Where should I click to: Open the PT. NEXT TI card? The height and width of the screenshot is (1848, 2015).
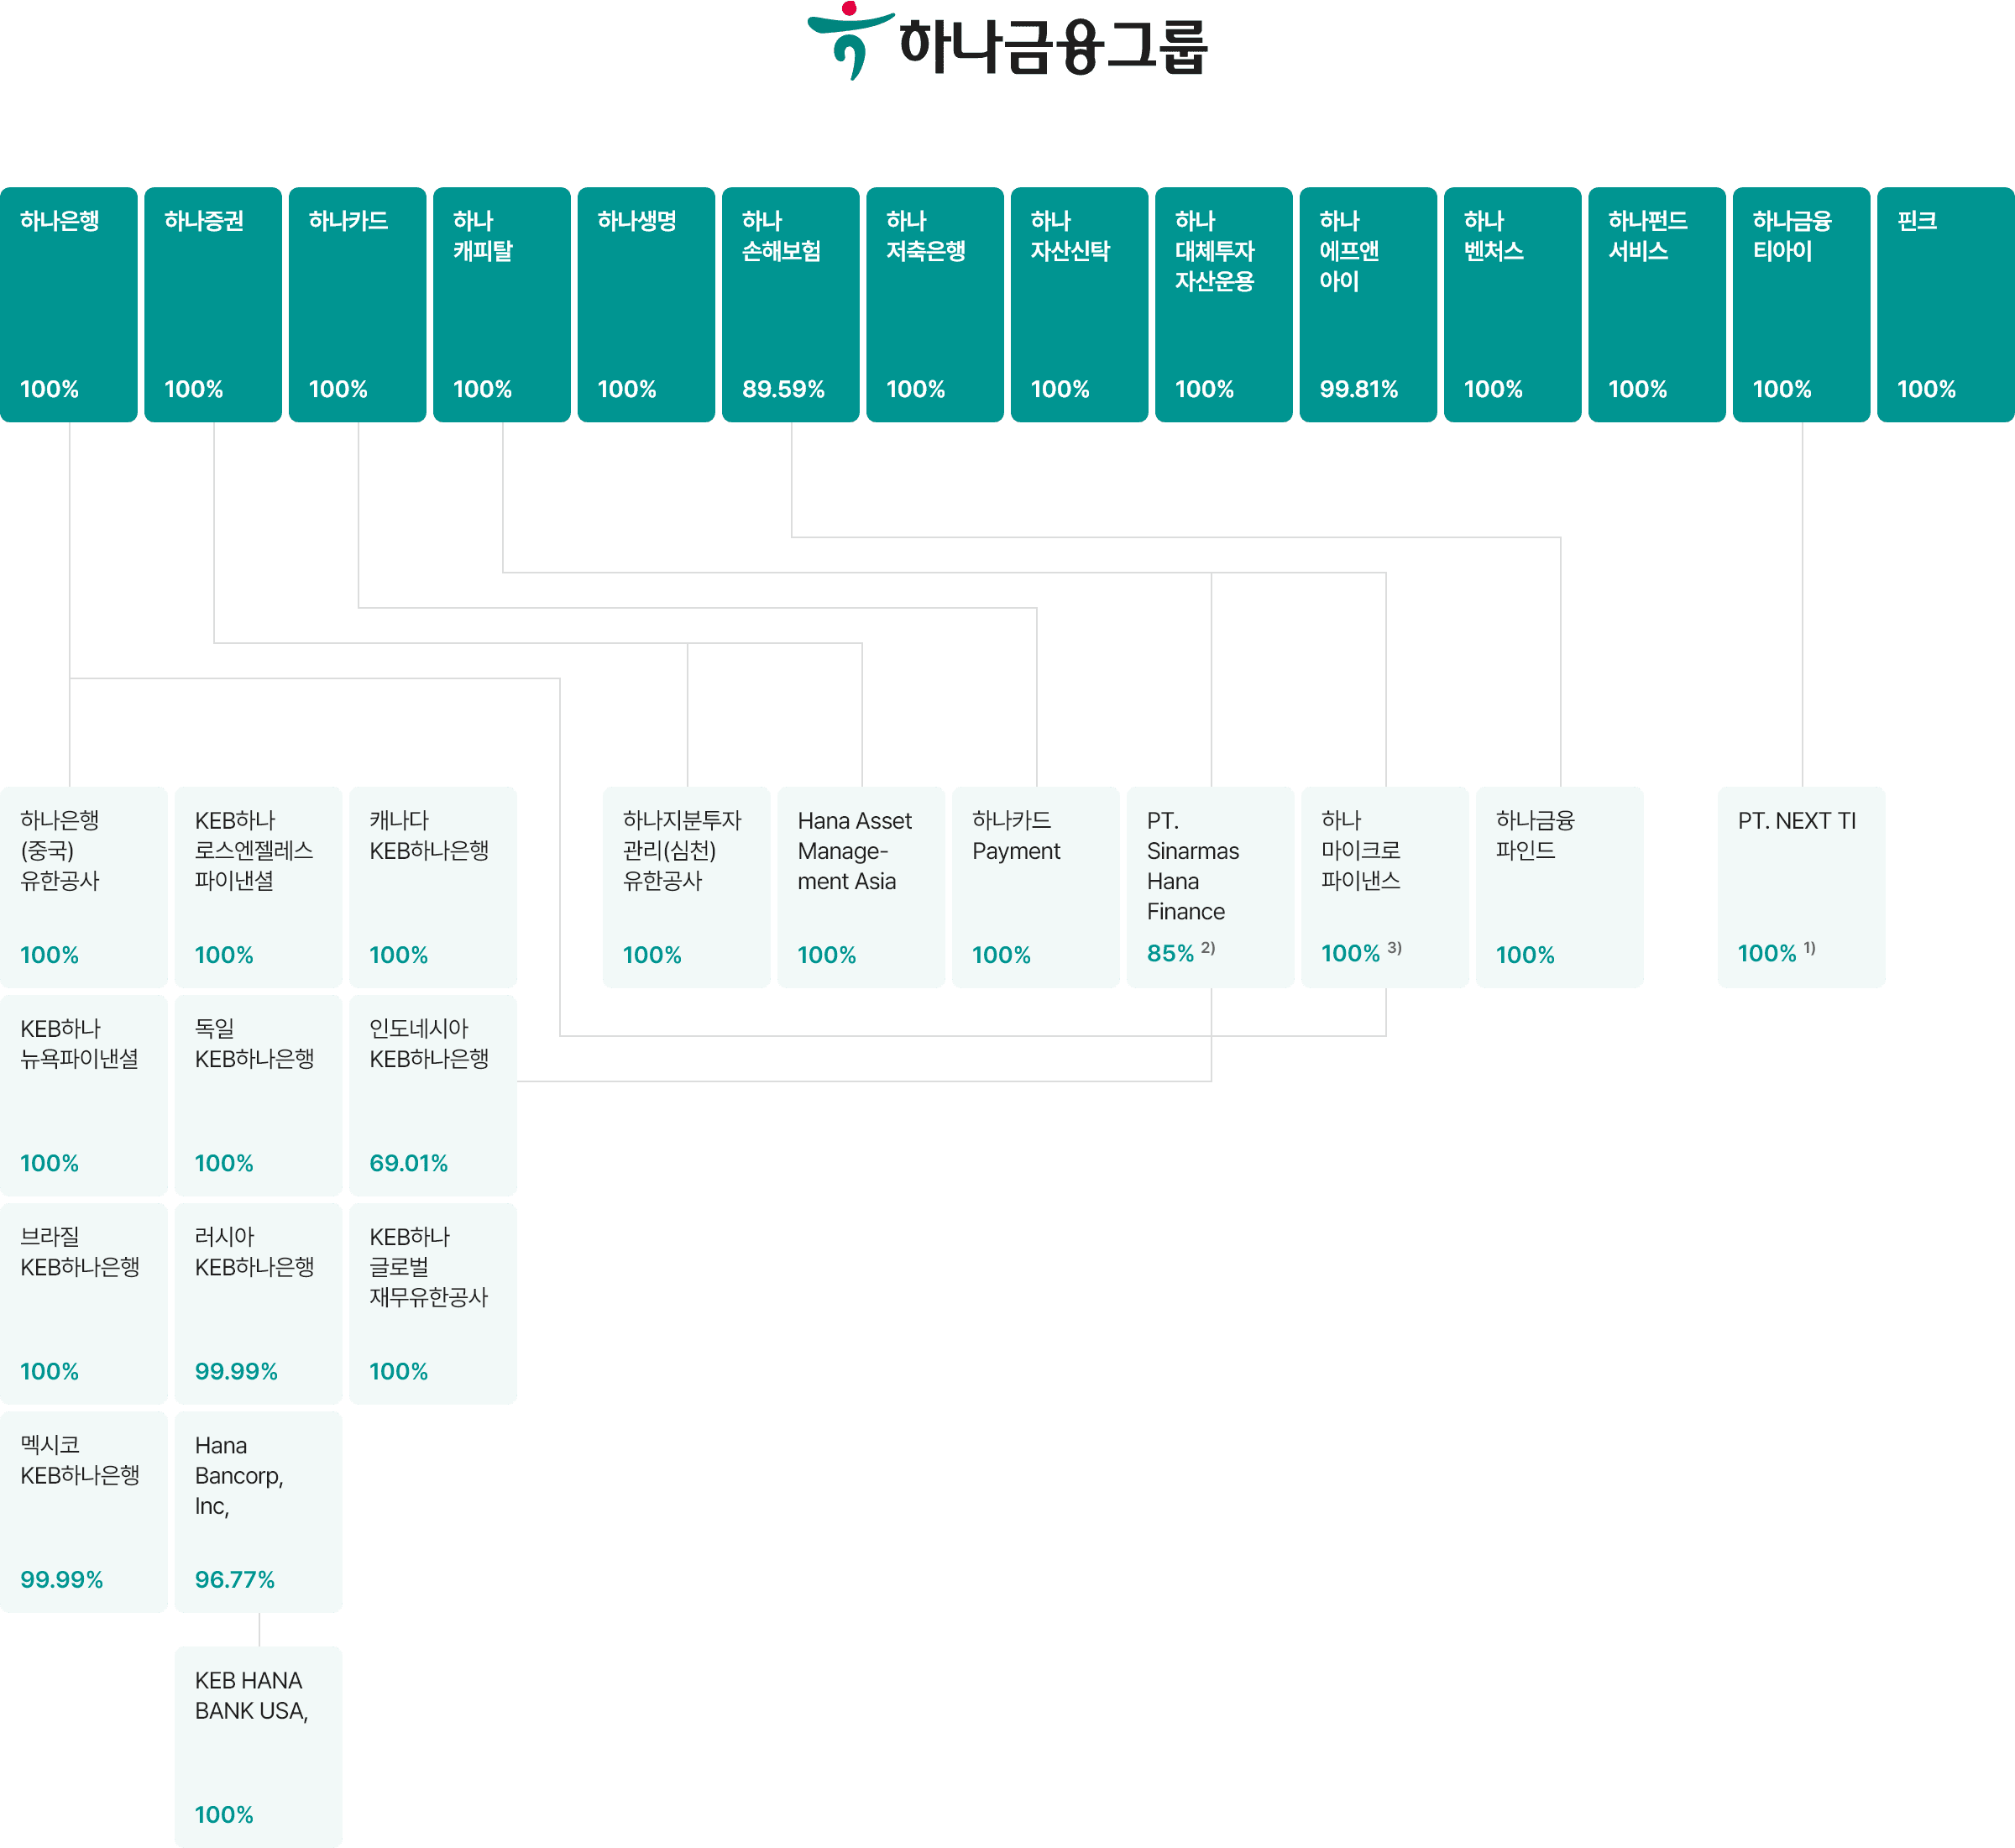pyautogui.click(x=1801, y=887)
